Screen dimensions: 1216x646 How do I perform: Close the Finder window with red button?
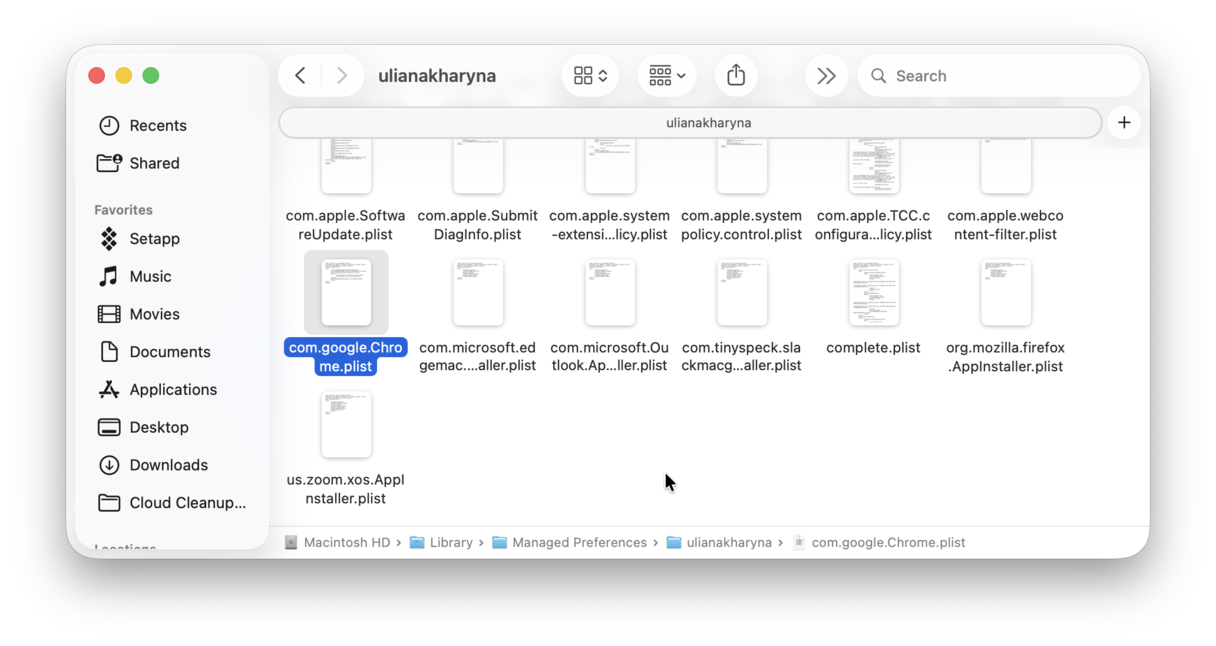click(x=97, y=76)
